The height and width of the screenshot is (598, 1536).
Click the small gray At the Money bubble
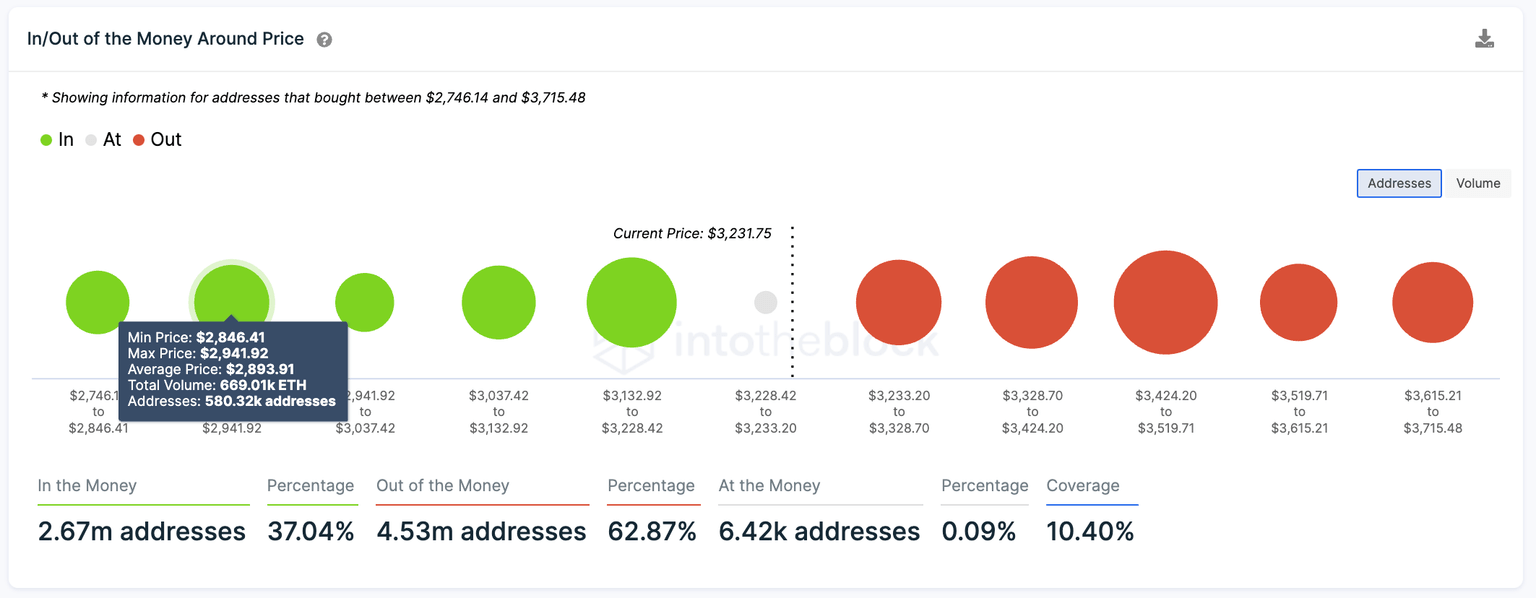pos(765,302)
